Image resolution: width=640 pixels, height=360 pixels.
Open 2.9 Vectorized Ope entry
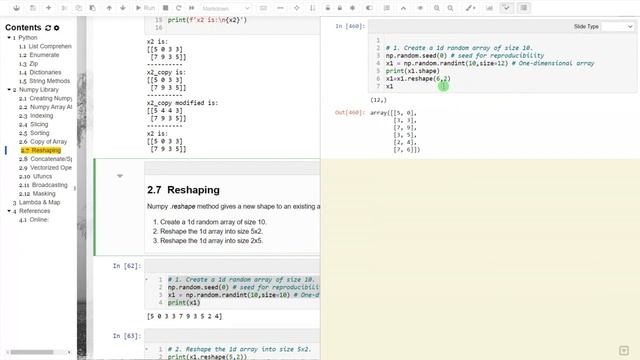45,168
